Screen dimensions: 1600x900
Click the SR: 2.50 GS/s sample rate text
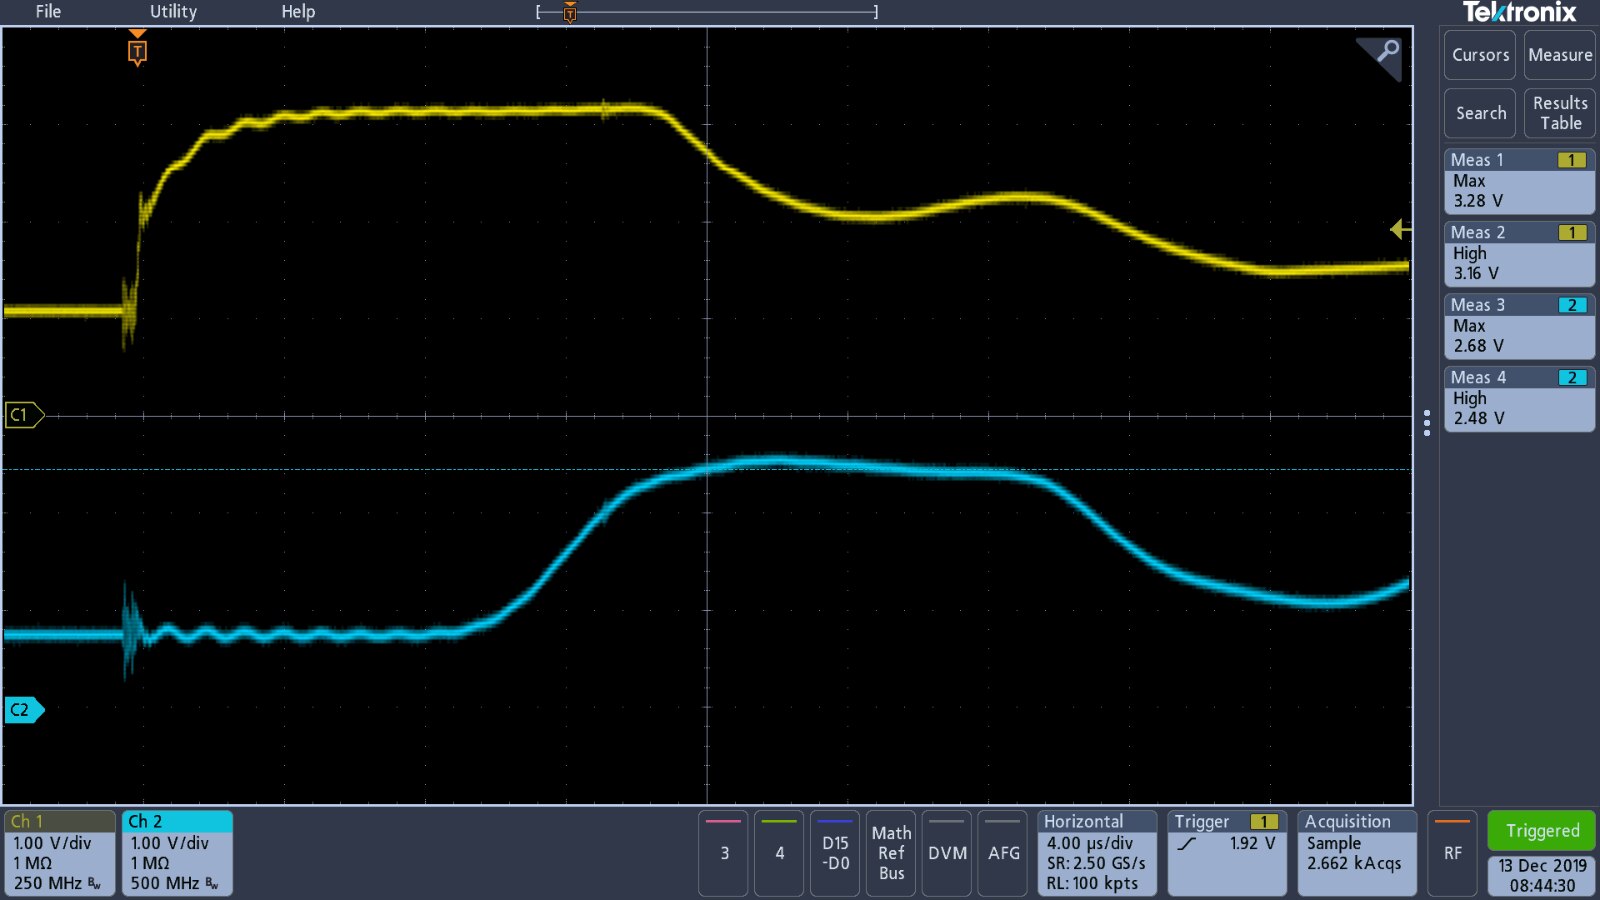tap(1096, 864)
